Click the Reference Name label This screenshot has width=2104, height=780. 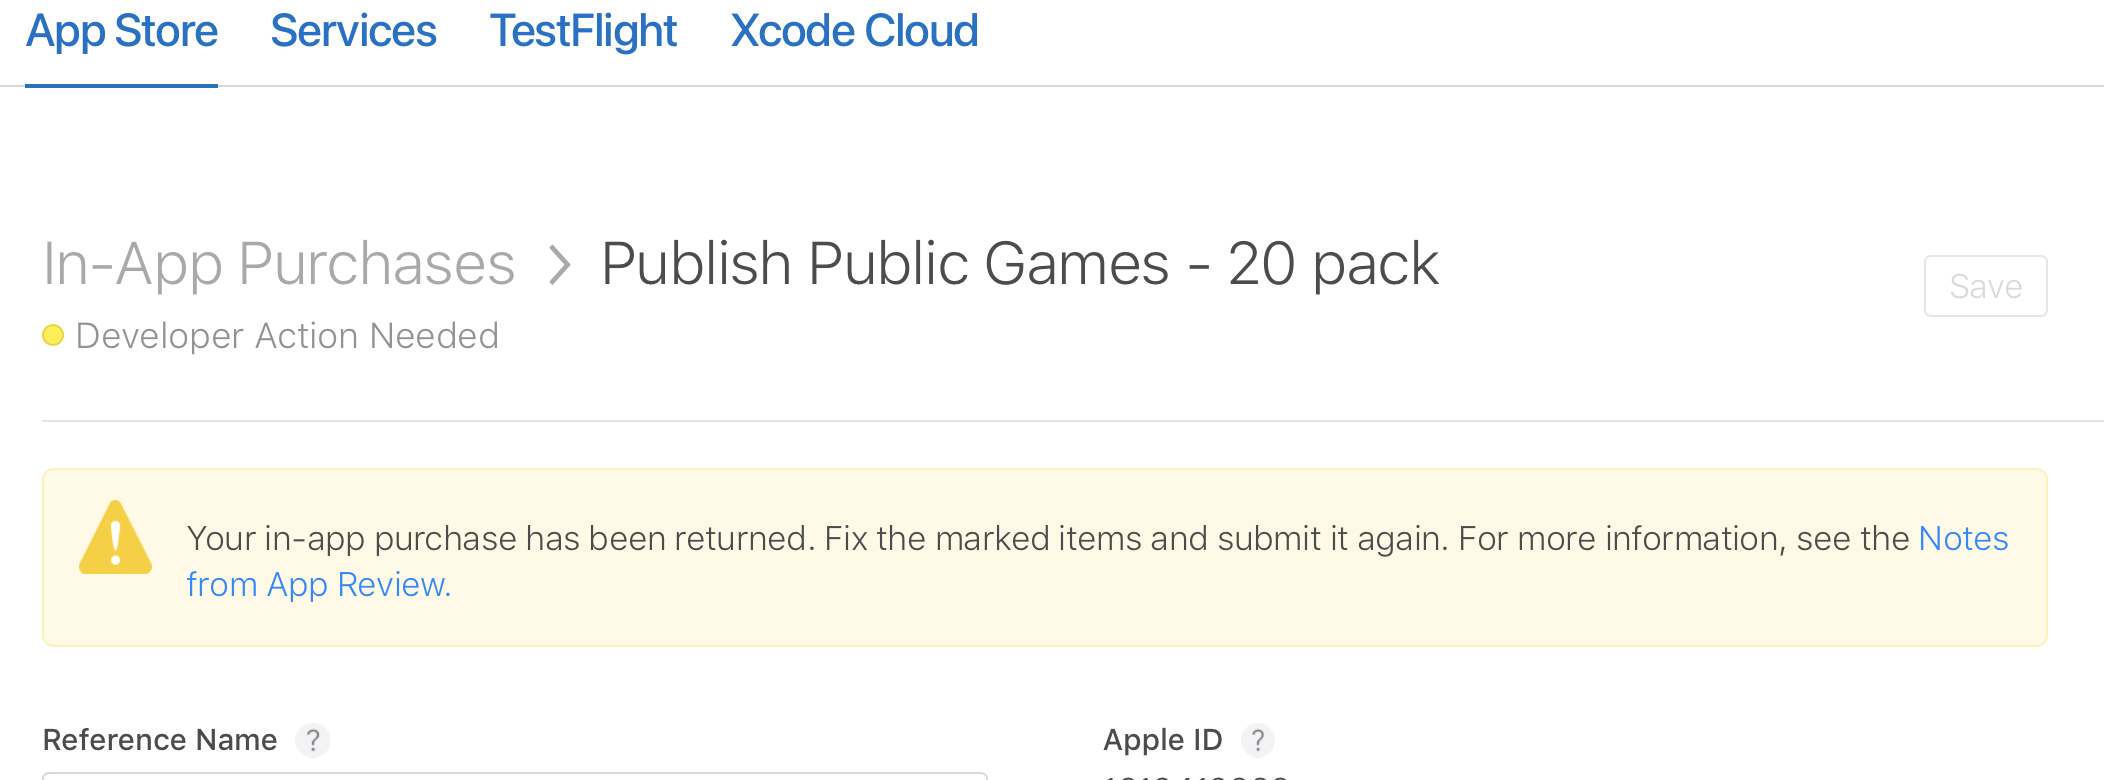tap(160, 740)
